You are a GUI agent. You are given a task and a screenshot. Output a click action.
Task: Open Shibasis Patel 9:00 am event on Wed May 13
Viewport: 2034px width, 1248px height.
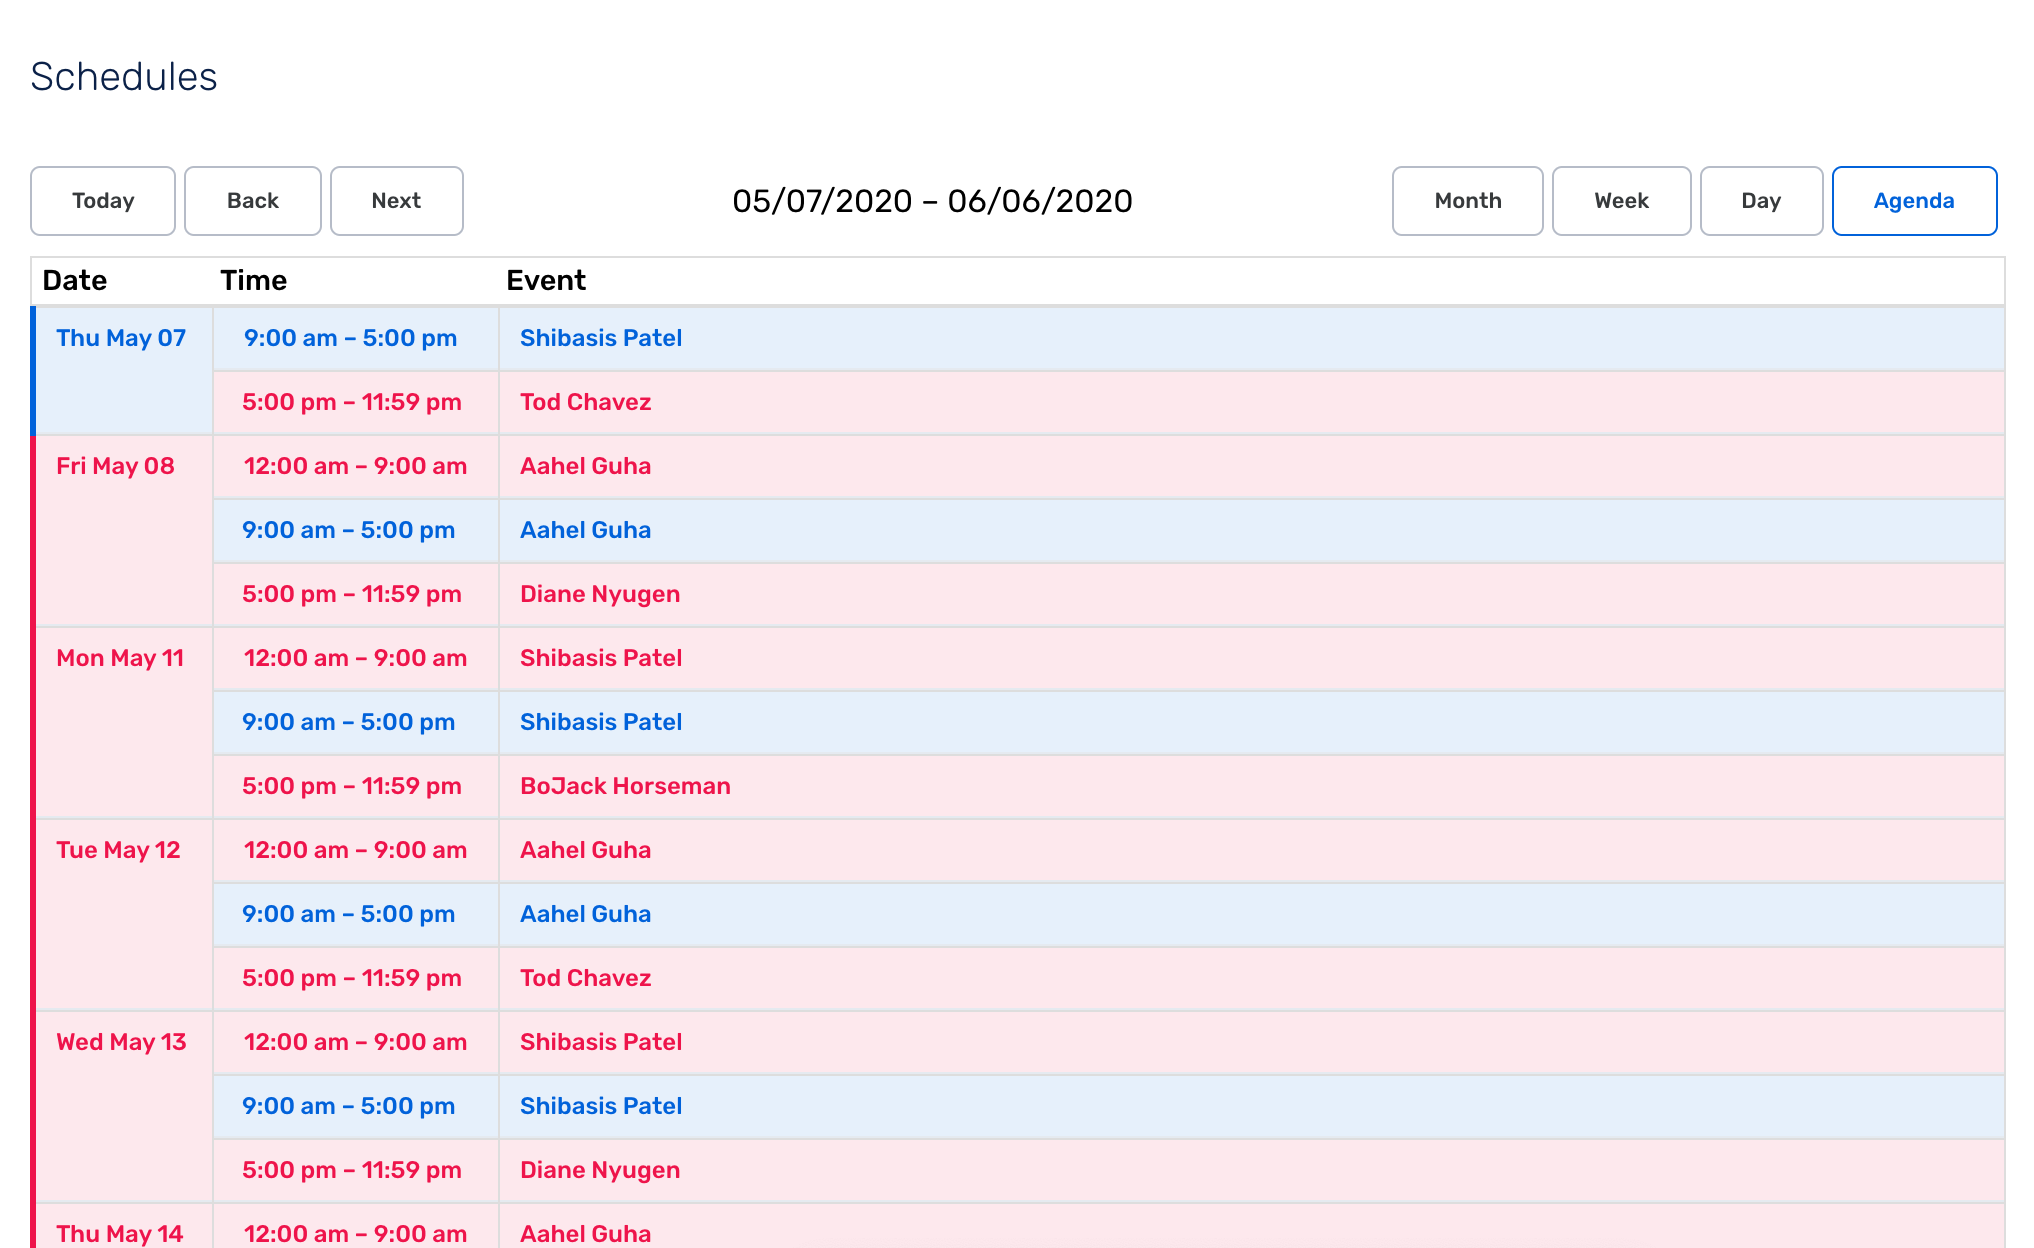pos(1252,1106)
